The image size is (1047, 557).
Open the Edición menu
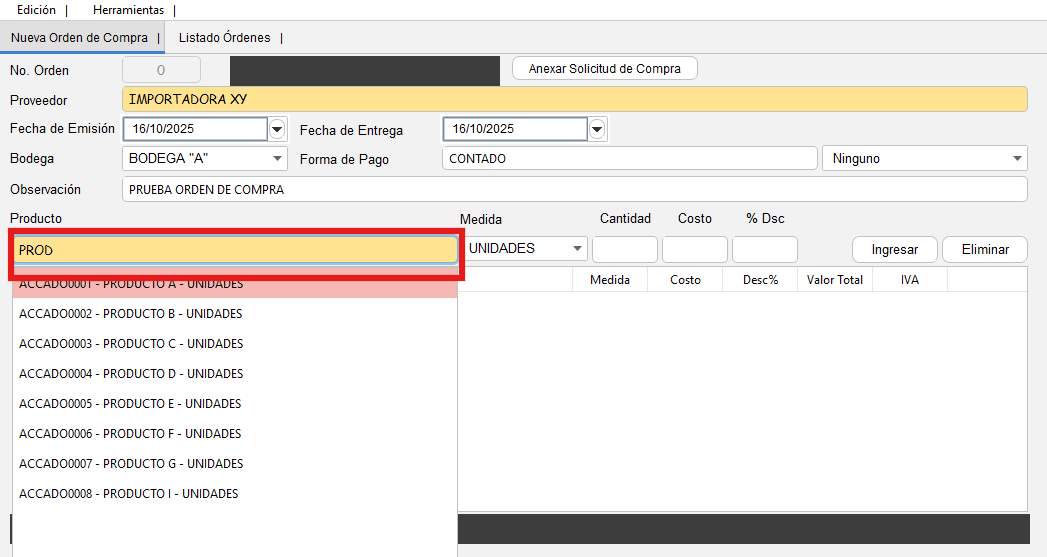[x=37, y=10]
